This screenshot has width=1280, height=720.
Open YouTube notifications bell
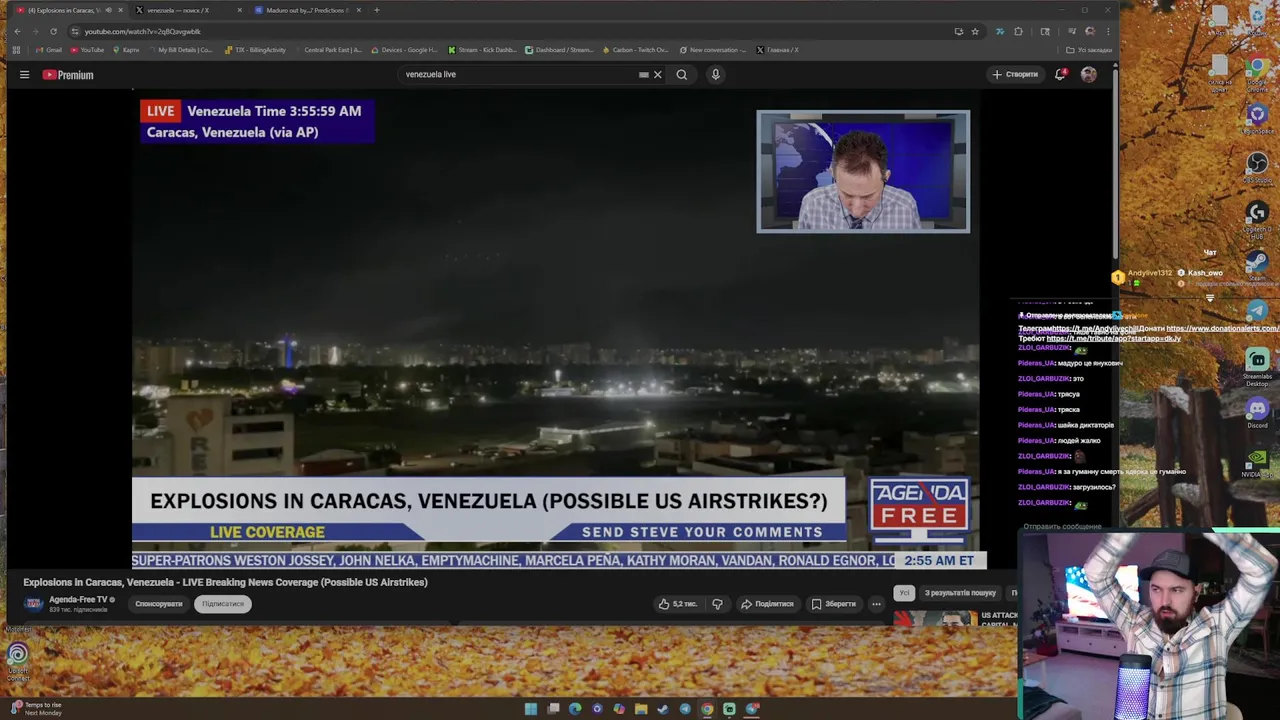(1060, 74)
